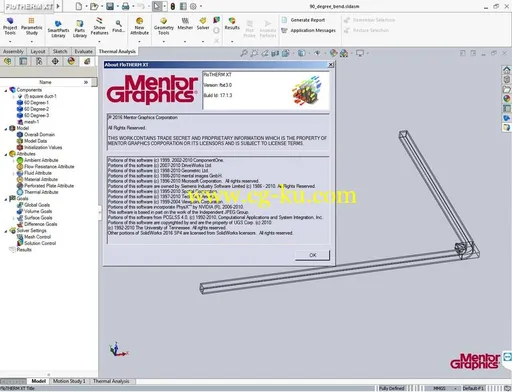Click Zoom to Fit icon in view toolbar

[x=244, y=53]
